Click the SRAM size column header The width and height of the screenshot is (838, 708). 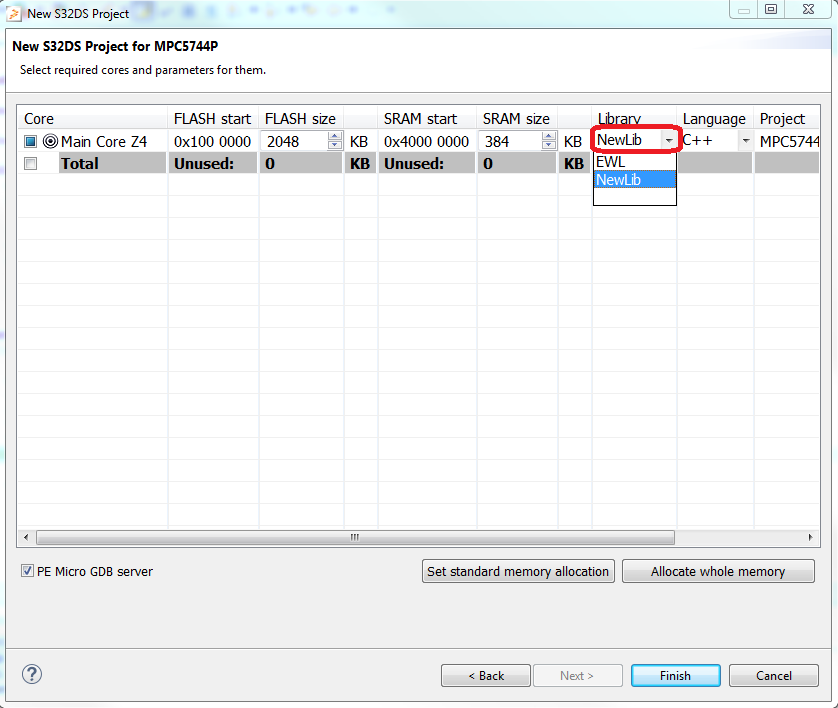[517, 119]
